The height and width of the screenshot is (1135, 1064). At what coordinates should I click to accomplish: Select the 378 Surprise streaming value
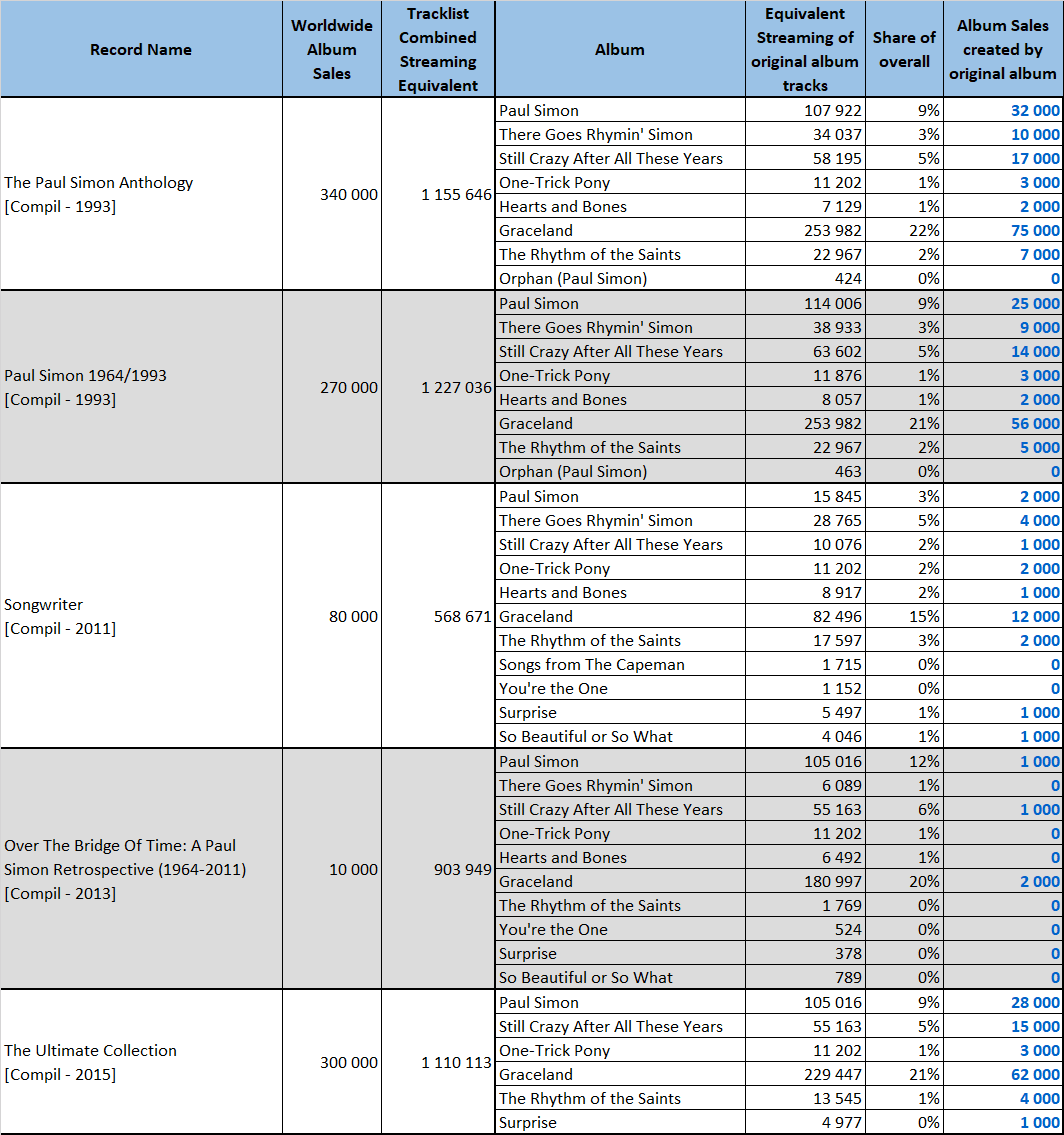coord(805,953)
